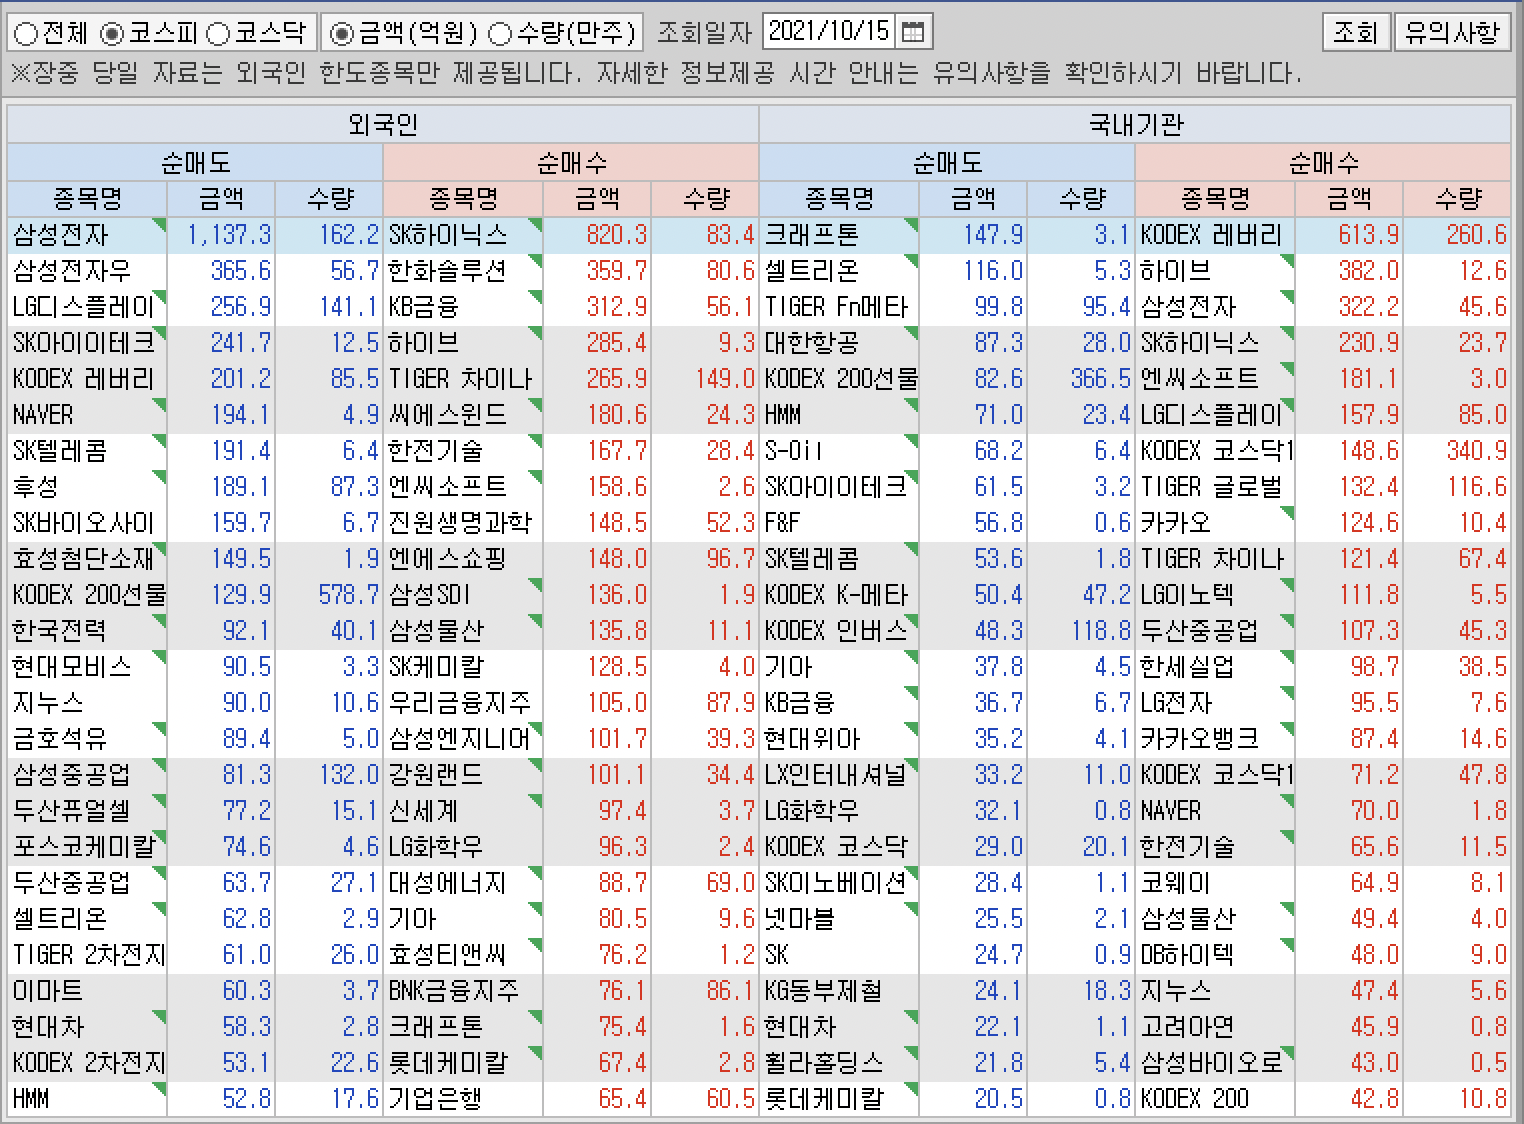Click LG이노텍 stock name

[x=1188, y=595]
